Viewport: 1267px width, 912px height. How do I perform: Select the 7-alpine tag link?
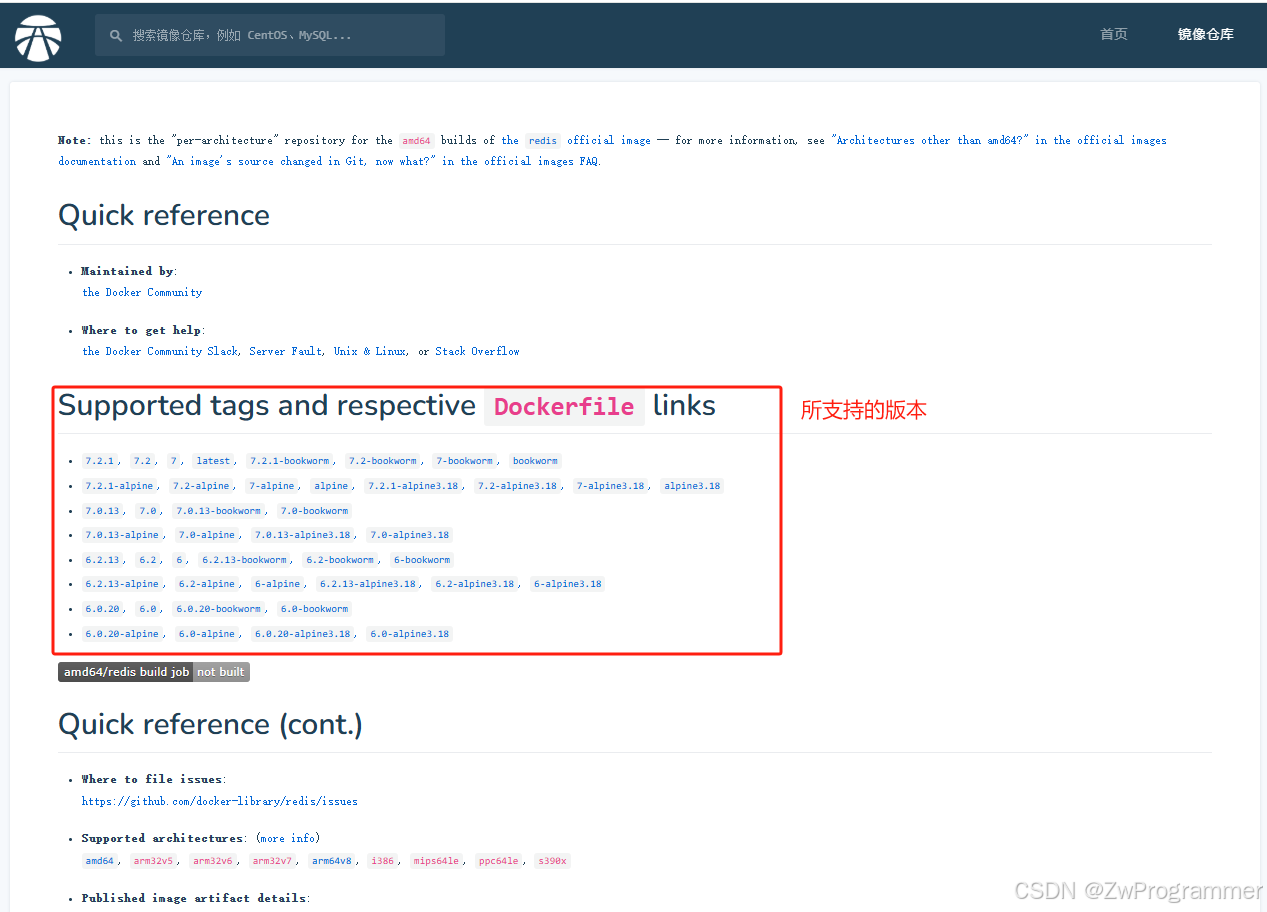point(272,486)
